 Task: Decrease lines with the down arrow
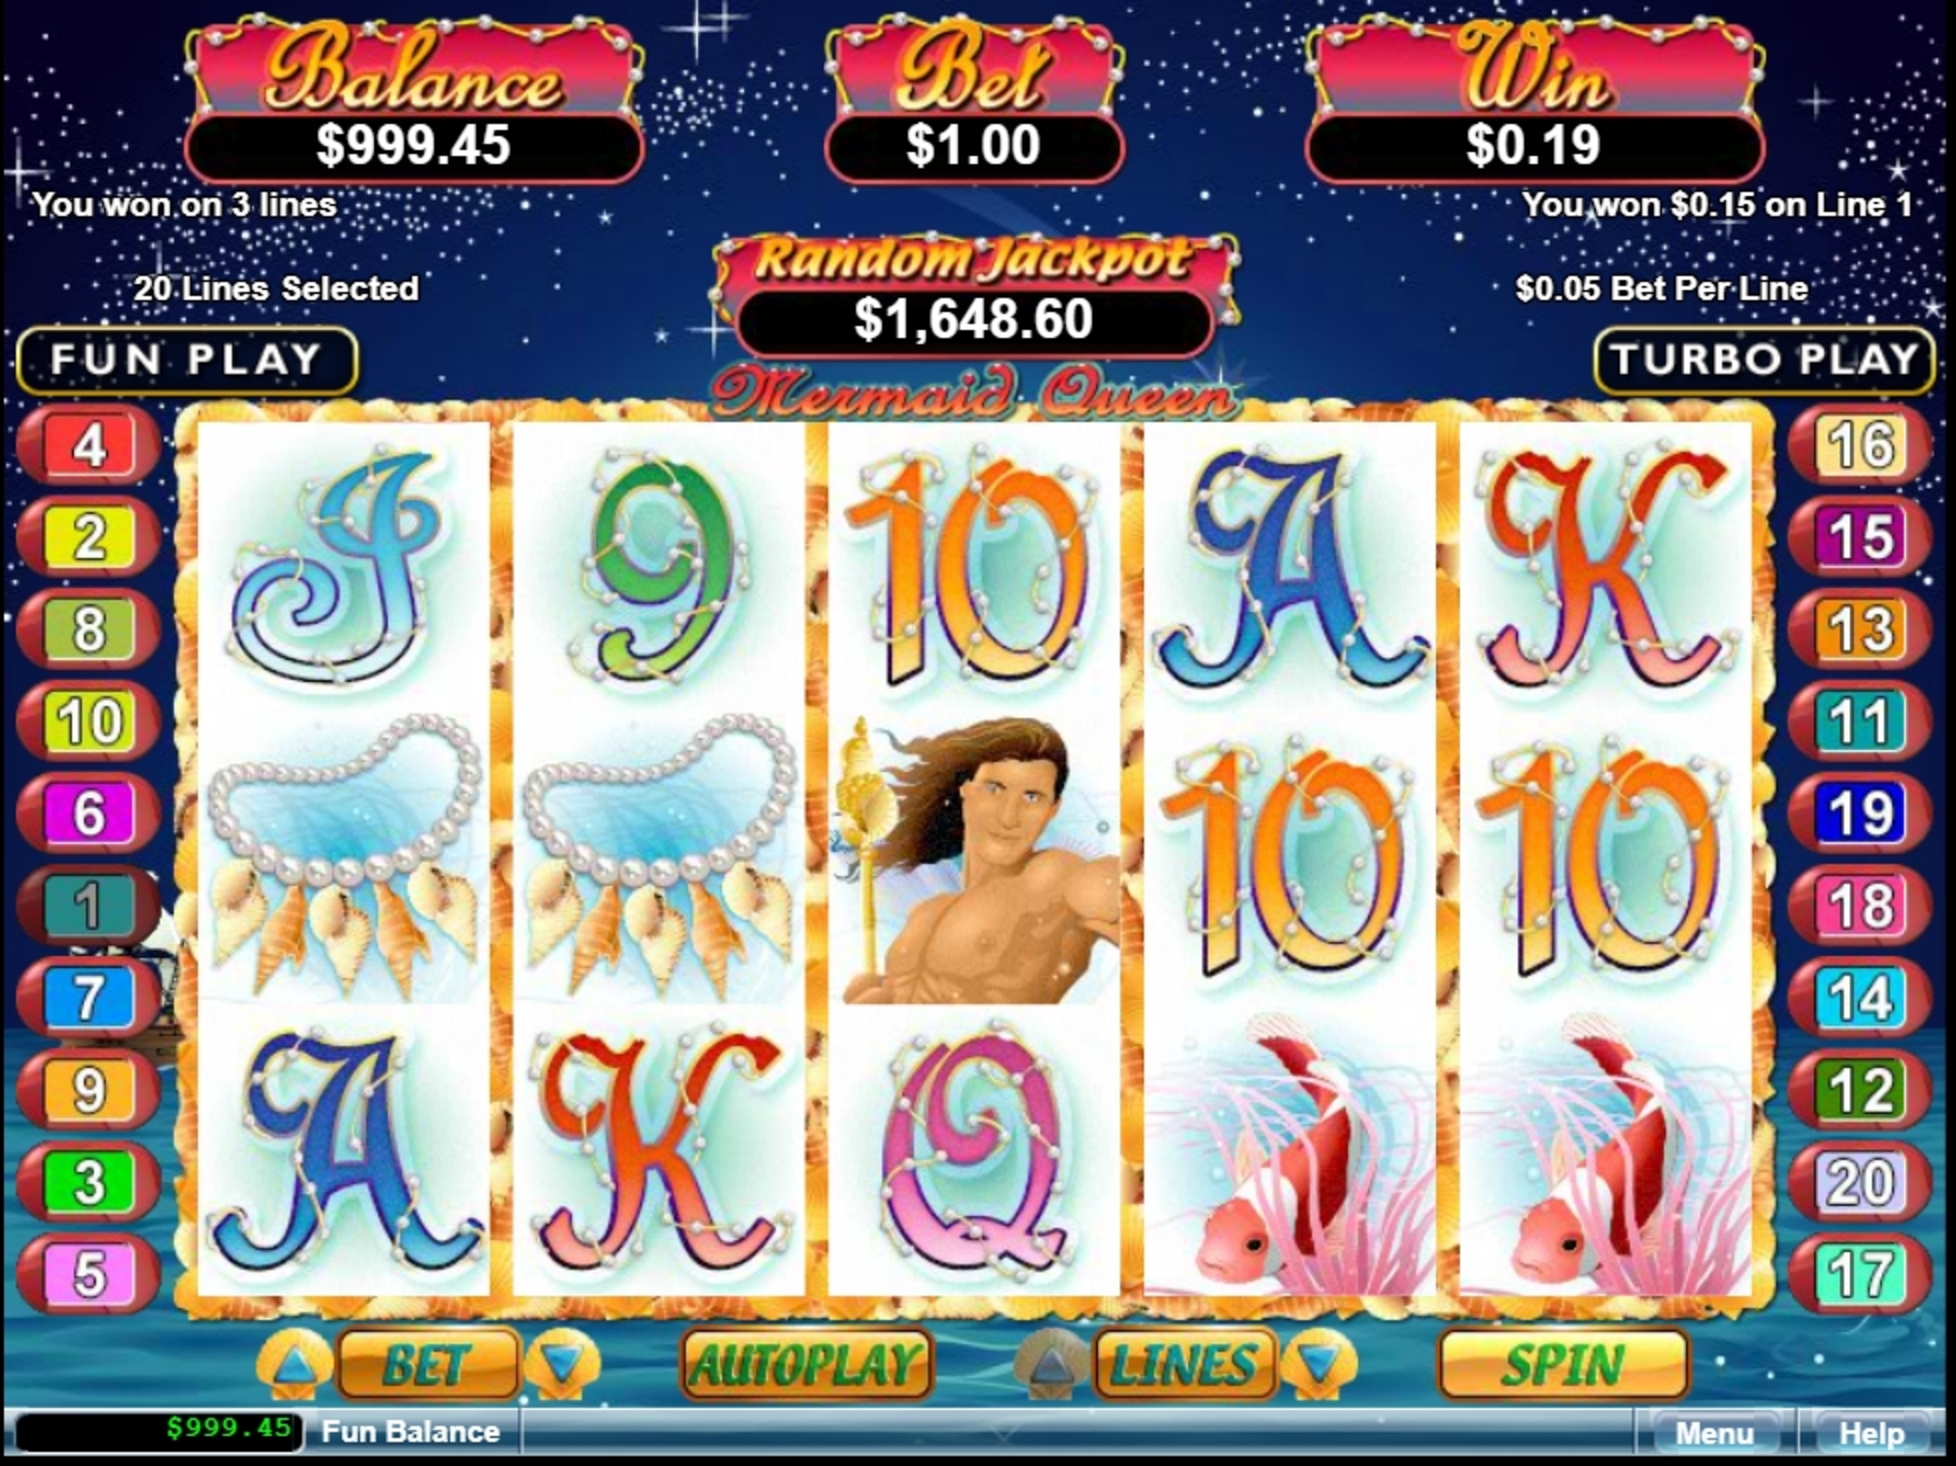tap(1319, 1365)
